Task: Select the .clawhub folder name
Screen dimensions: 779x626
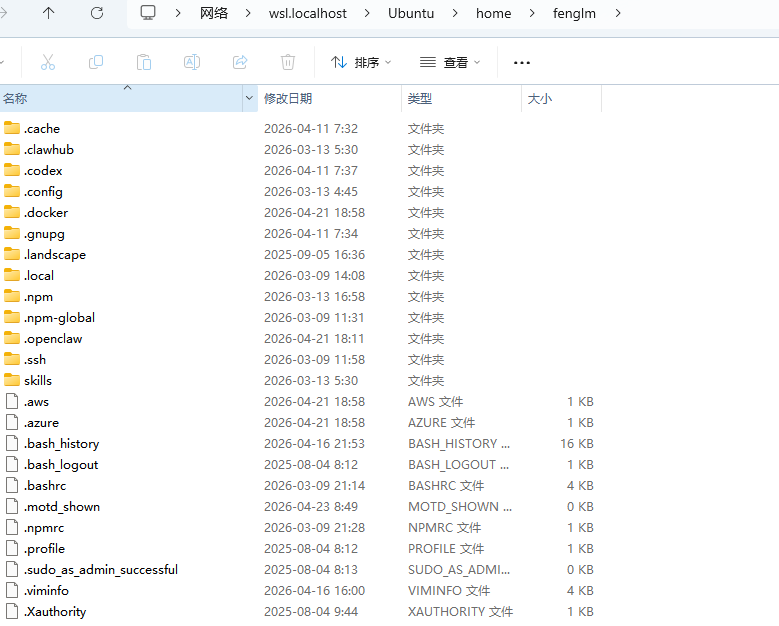Action: tap(49, 150)
